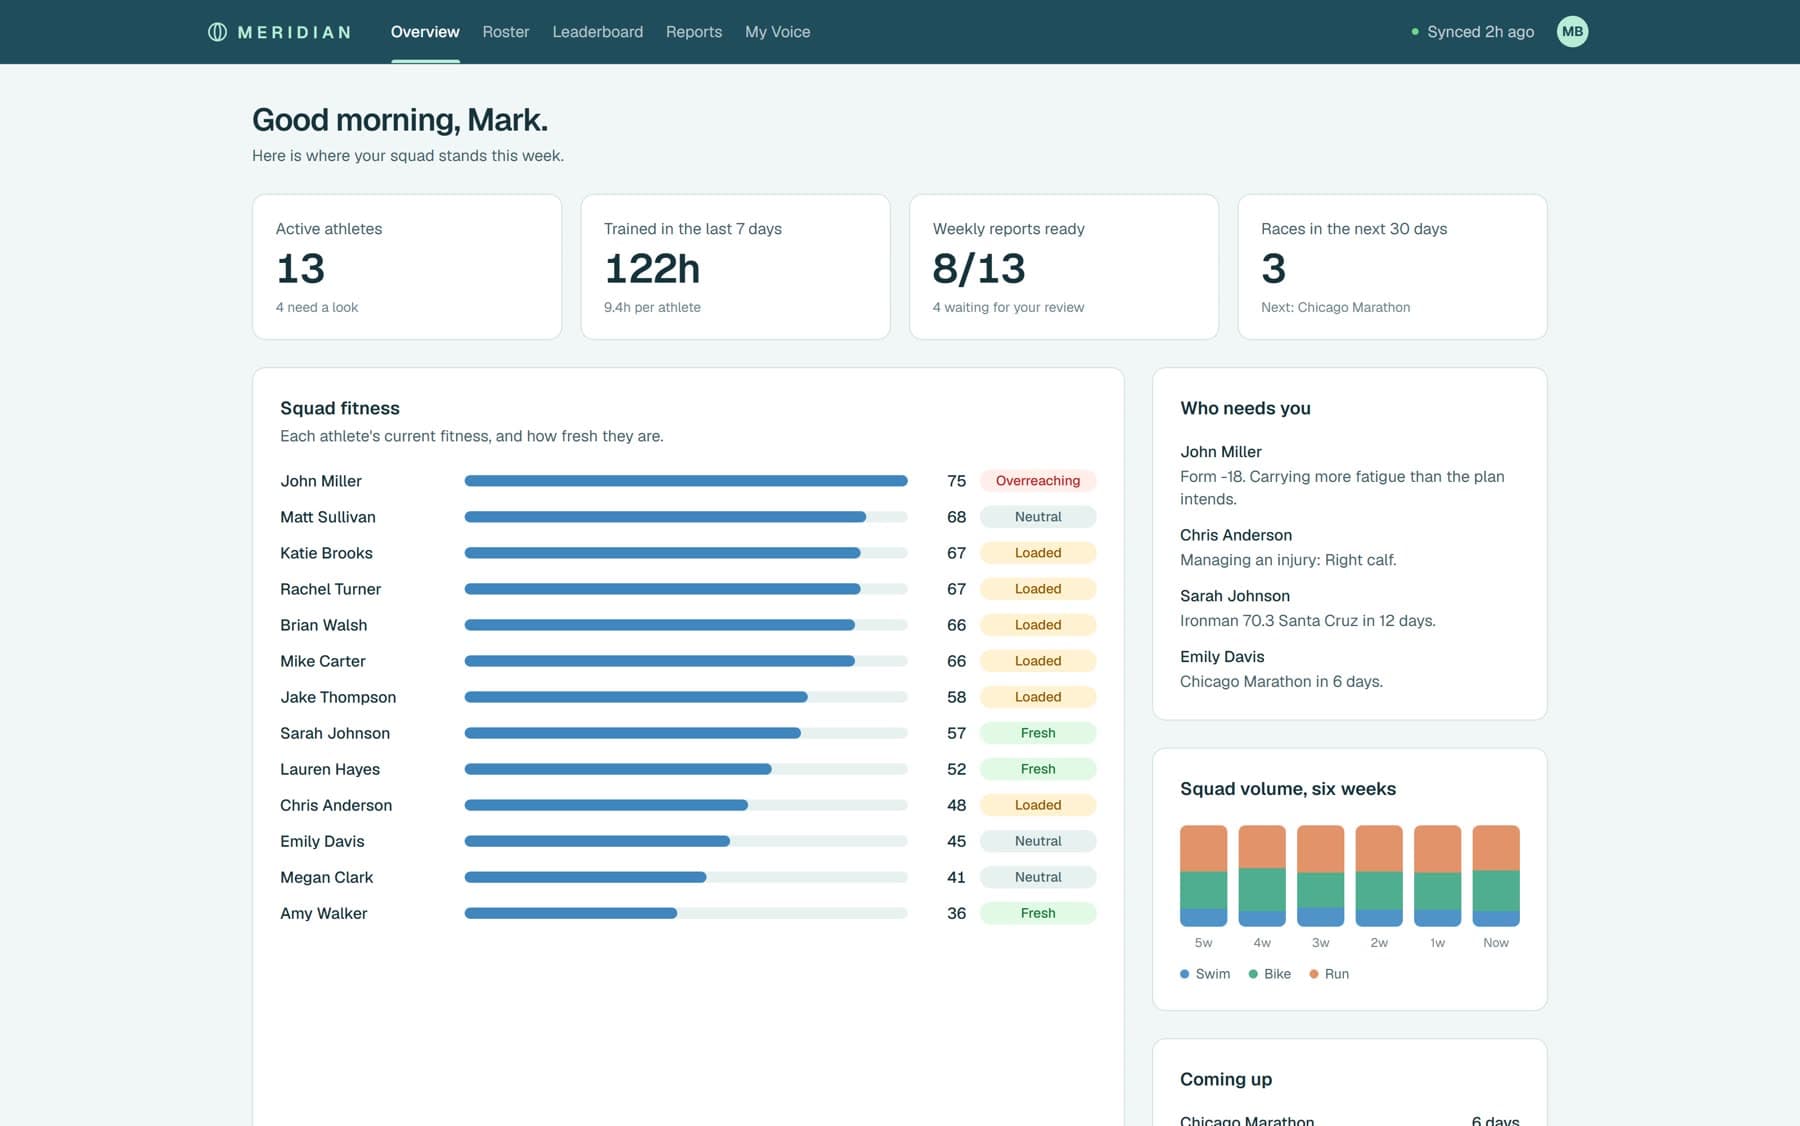Open Sarah Johnson in Who needs you
This screenshot has height=1126, width=1800.
[x=1235, y=596]
